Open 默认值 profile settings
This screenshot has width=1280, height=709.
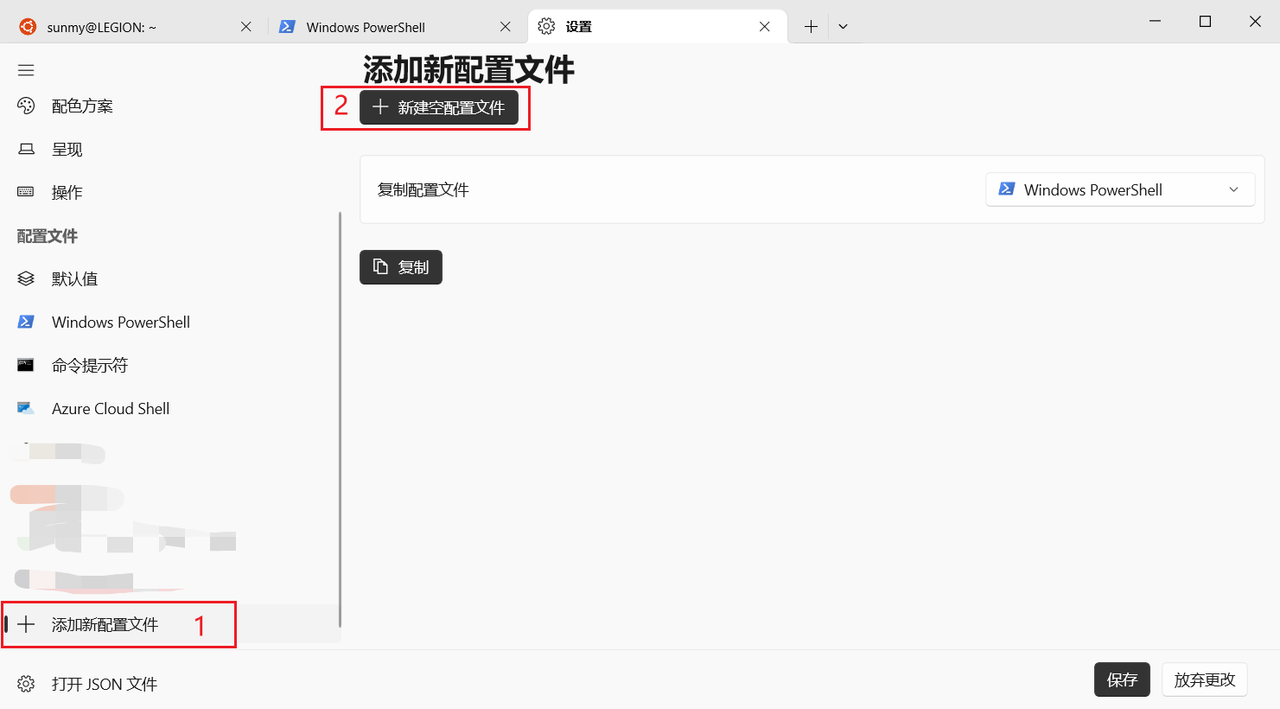pos(170,279)
